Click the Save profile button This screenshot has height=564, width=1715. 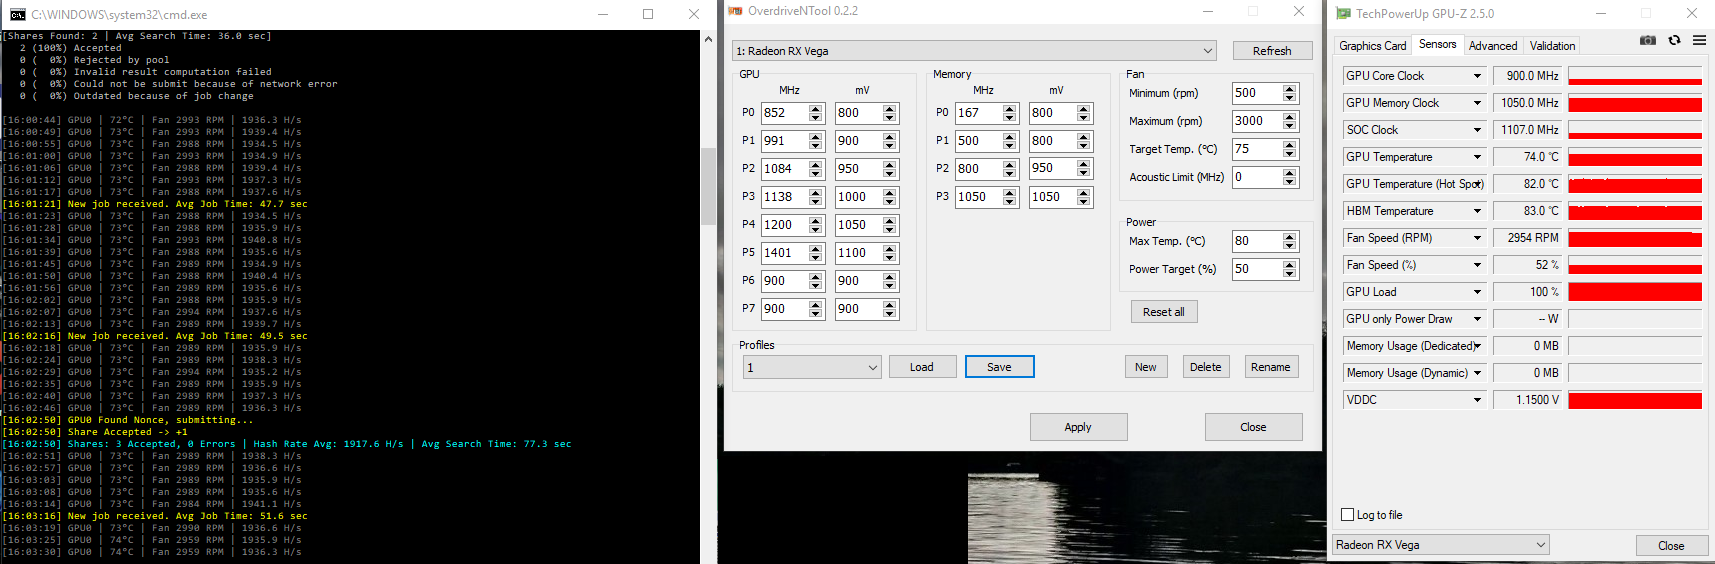click(x=999, y=367)
